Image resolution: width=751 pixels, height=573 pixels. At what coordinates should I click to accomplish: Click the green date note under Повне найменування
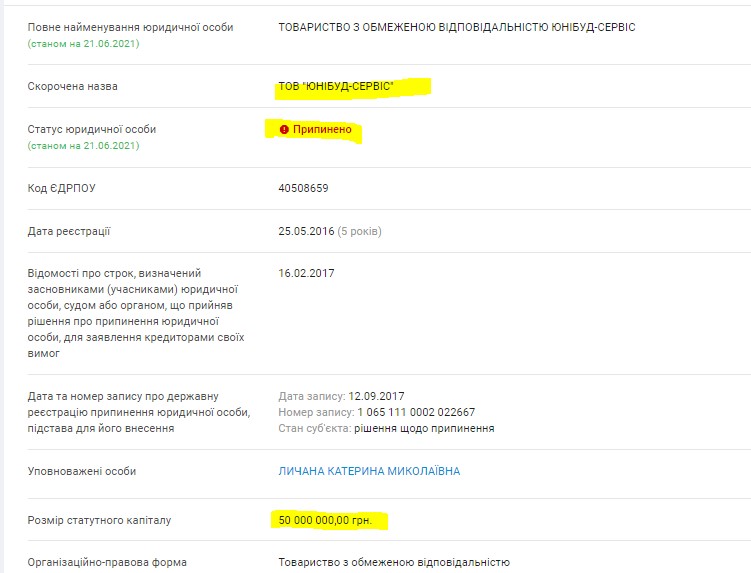coord(84,44)
